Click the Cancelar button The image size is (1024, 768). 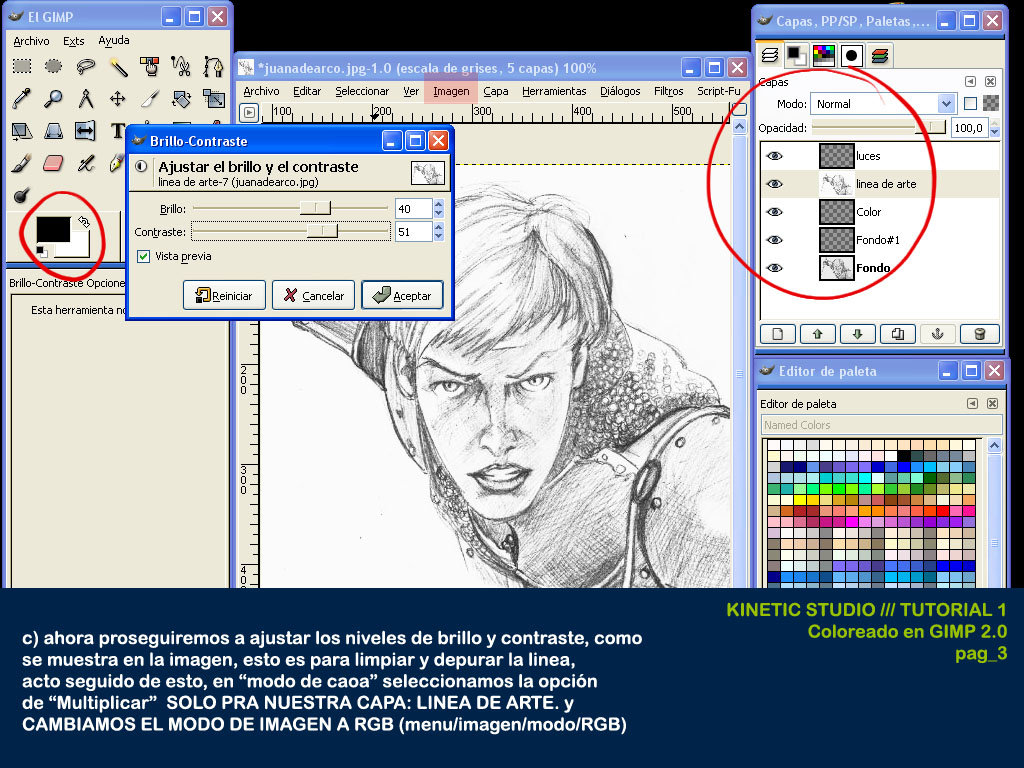coord(313,295)
